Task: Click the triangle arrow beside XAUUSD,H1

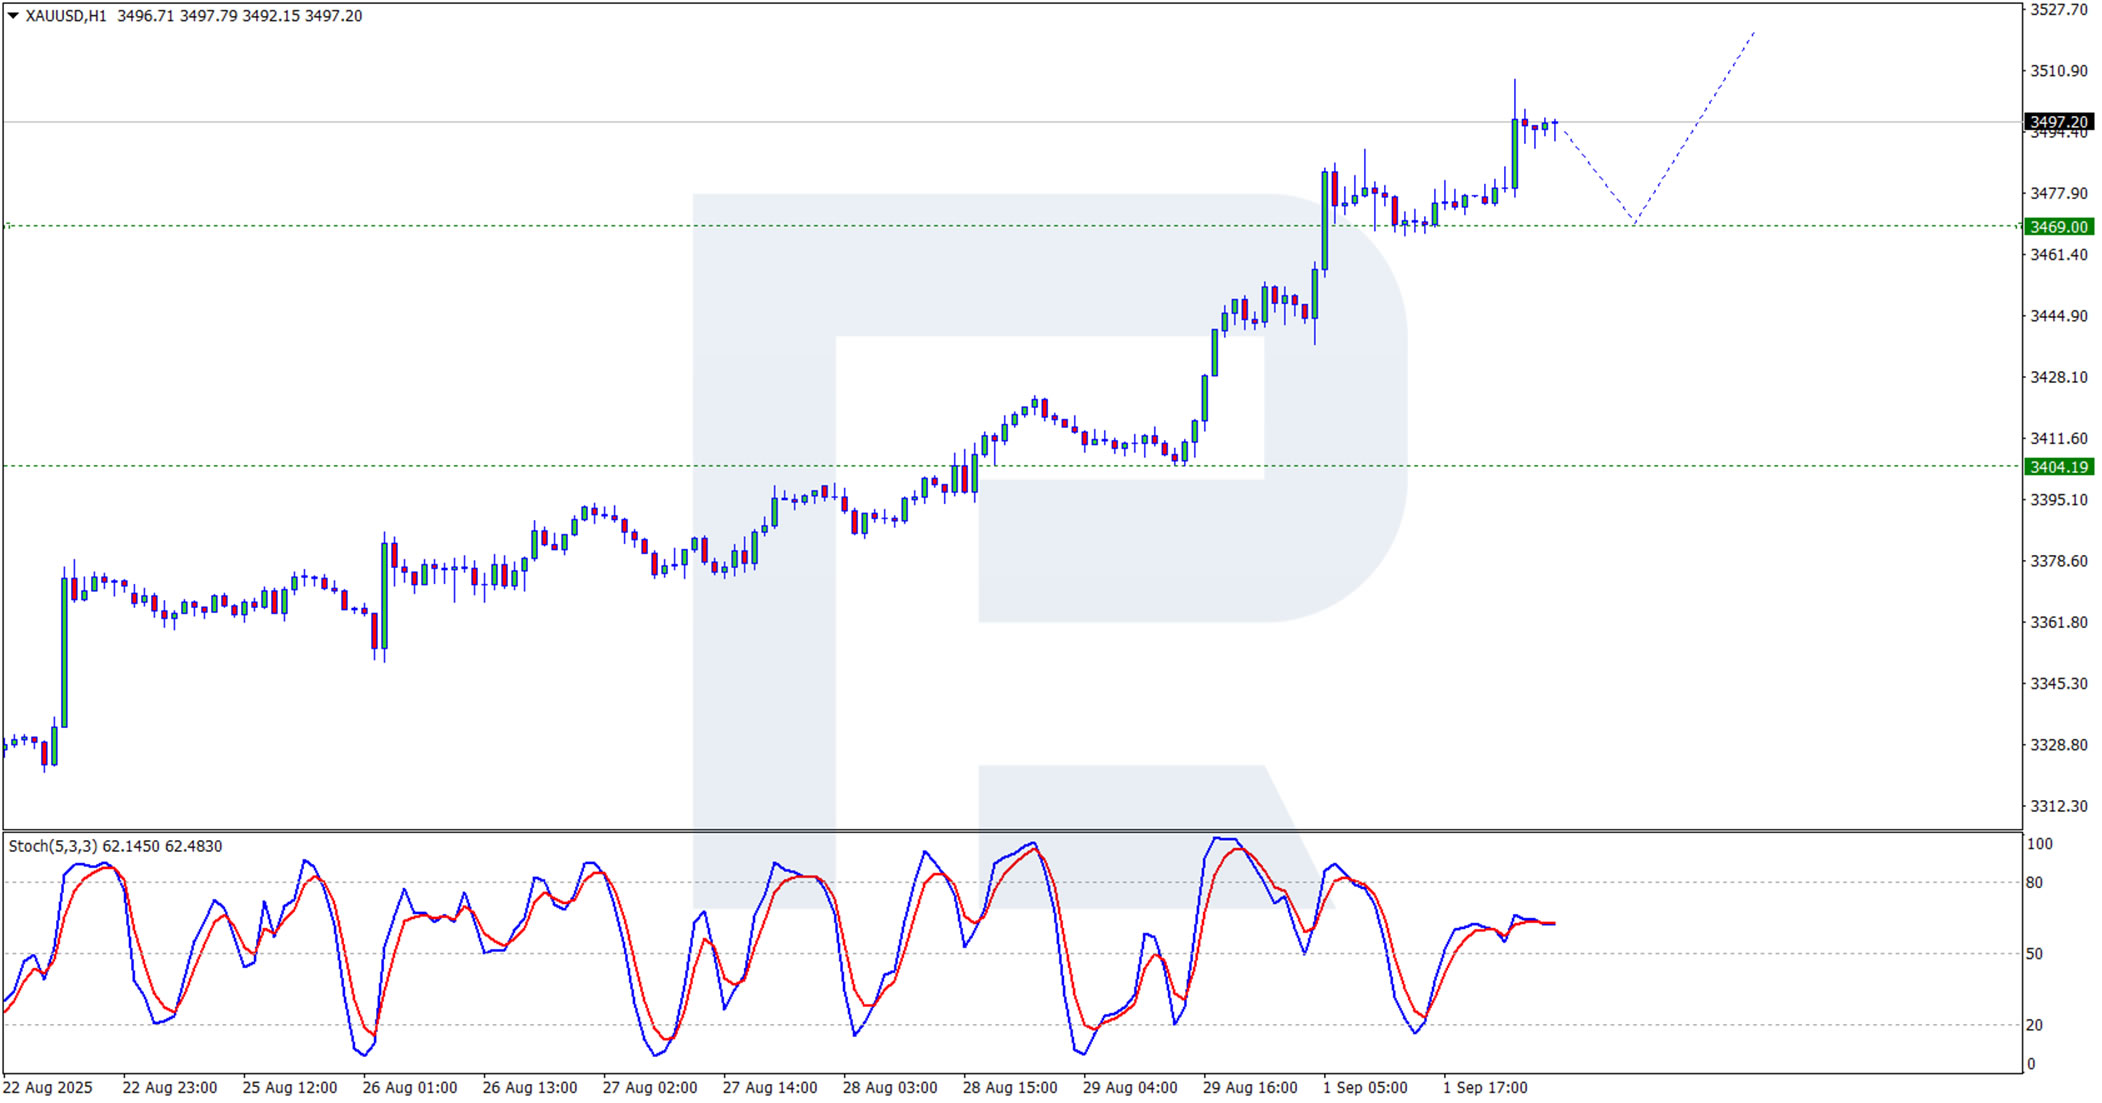Action: (x=13, y=16)
